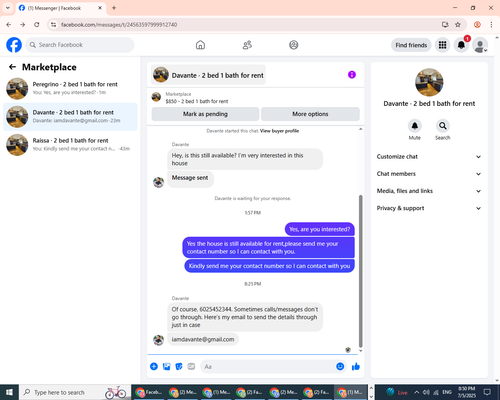Screen dimensions: 500x400
Task: Click the Facebook logo icon
Action: tap(14, 45)
